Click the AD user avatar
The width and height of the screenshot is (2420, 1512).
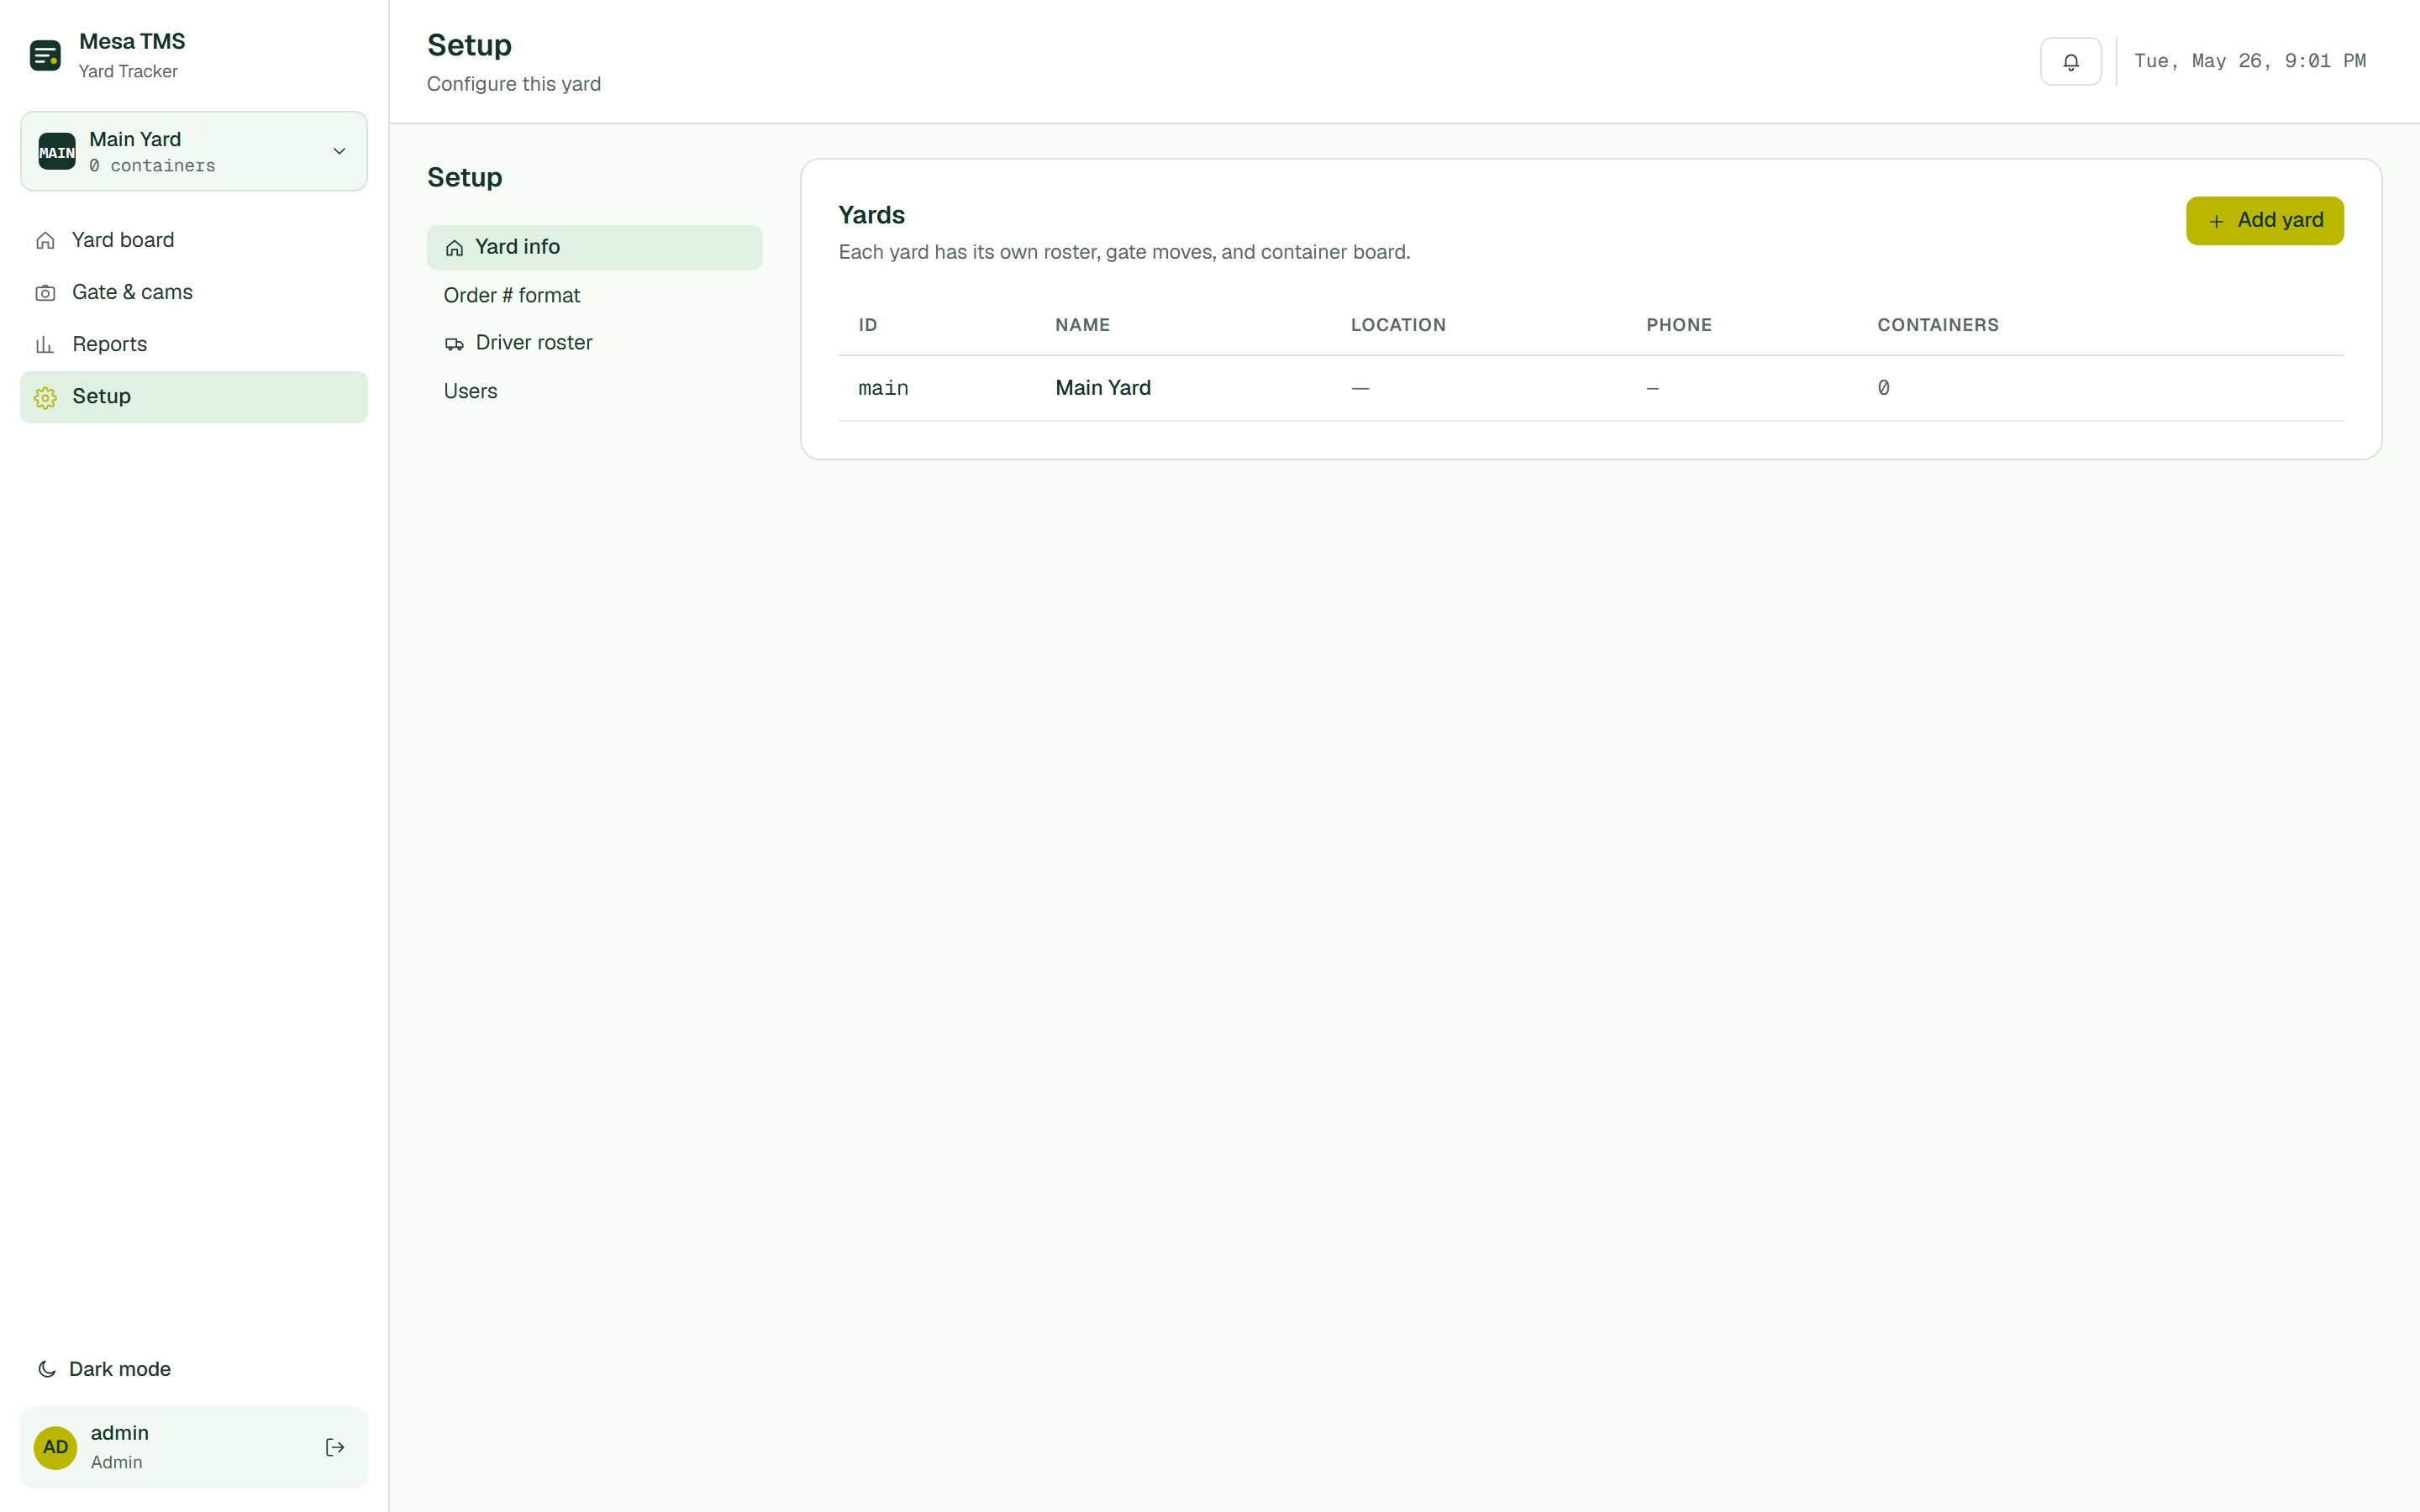click(x=56, y=1447)
